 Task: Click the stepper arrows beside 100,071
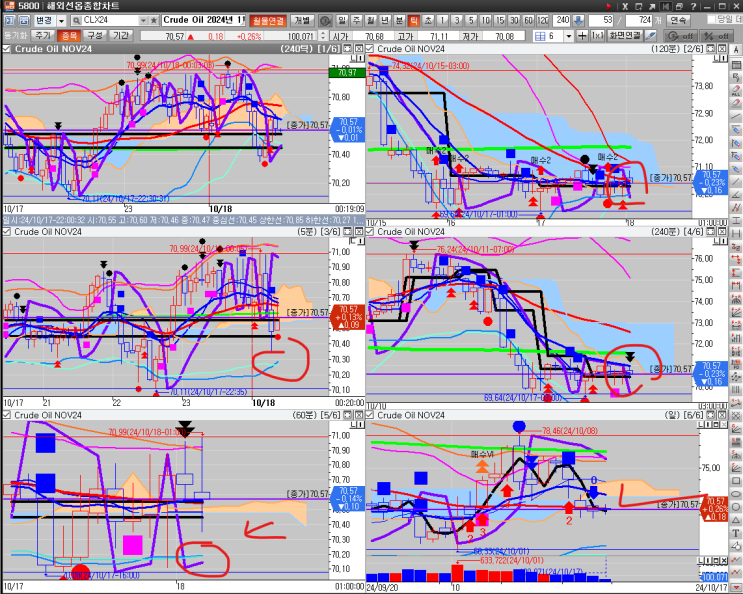pyautogui.click(x=323, y=36)
